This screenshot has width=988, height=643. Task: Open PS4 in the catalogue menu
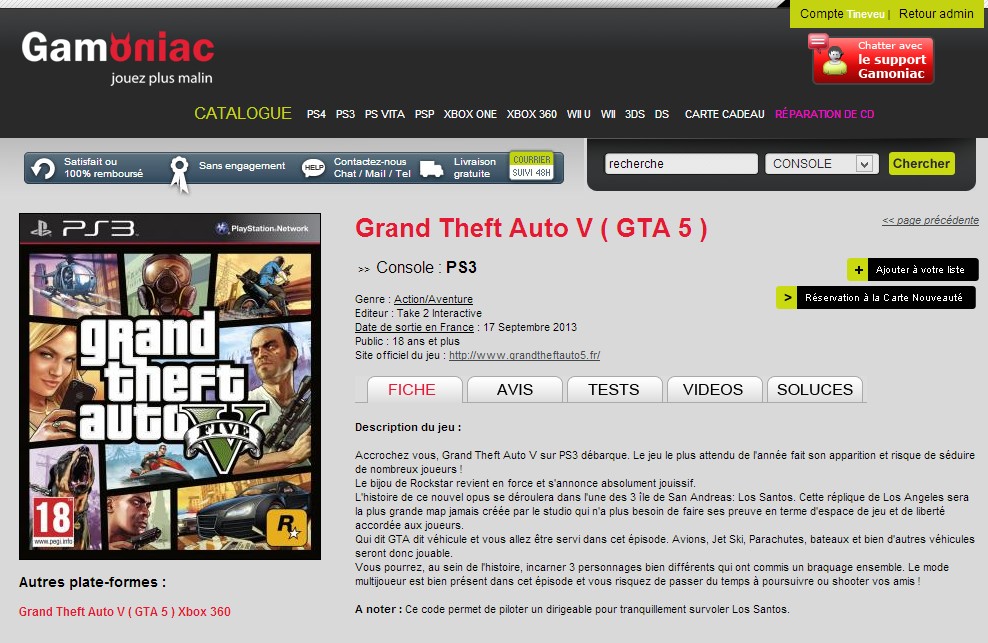tap(316, 114)
